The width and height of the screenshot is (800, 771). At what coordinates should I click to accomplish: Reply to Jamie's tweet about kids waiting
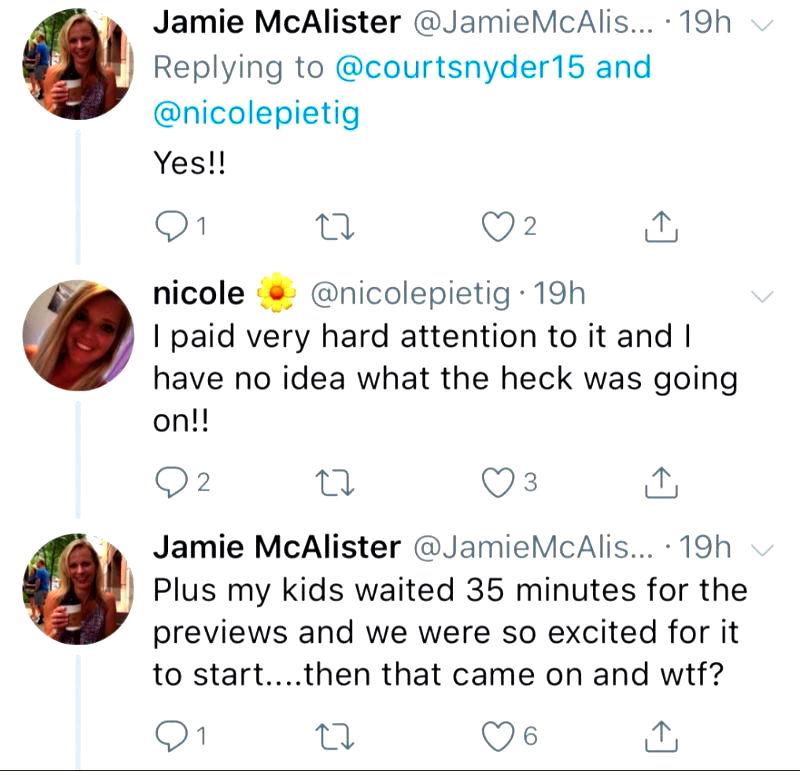[x=172, y=737]
